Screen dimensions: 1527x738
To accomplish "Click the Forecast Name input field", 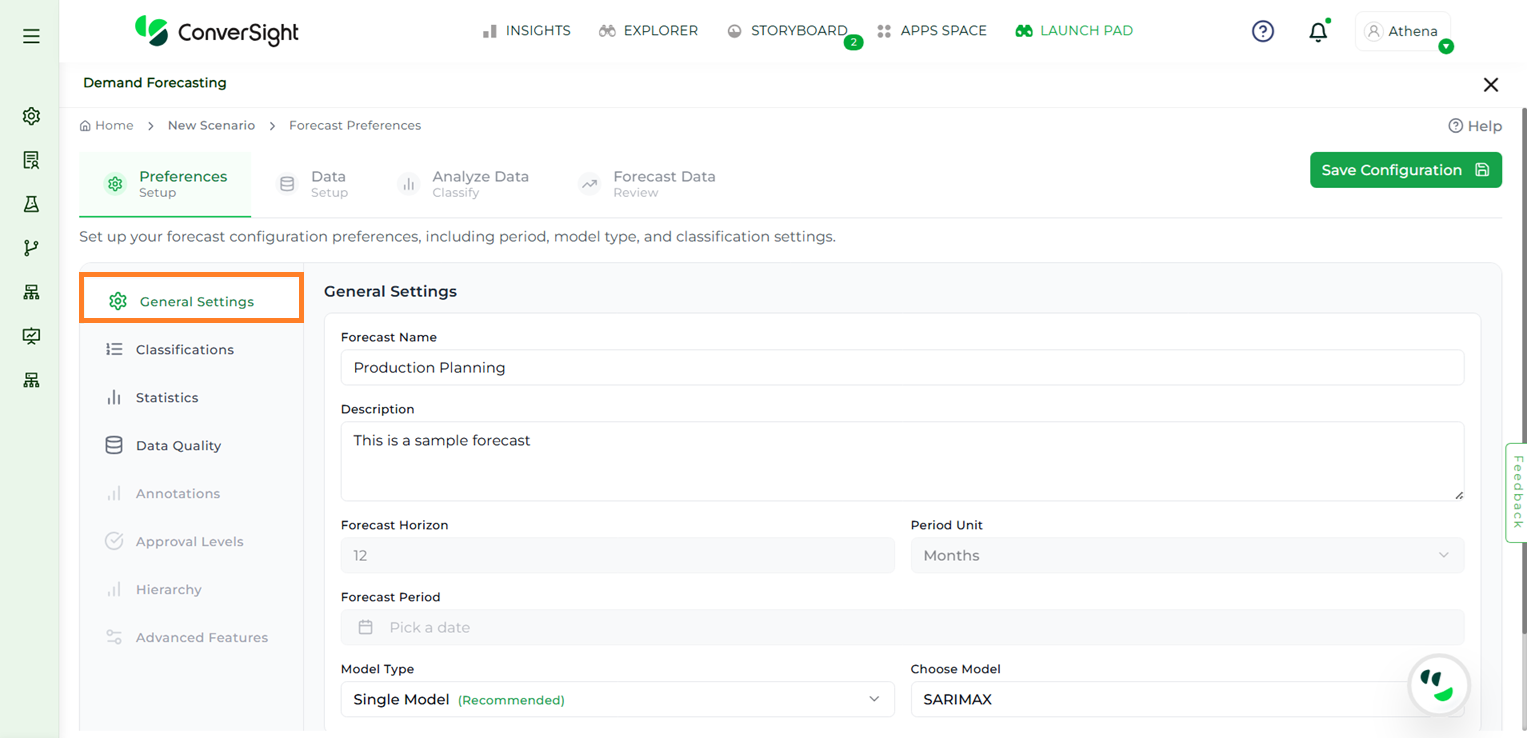I will coord(901,367).
